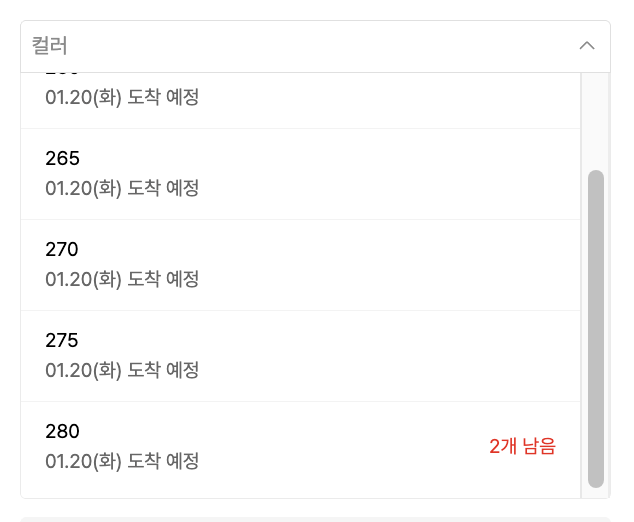Select size 265 option

coord(300,173)
